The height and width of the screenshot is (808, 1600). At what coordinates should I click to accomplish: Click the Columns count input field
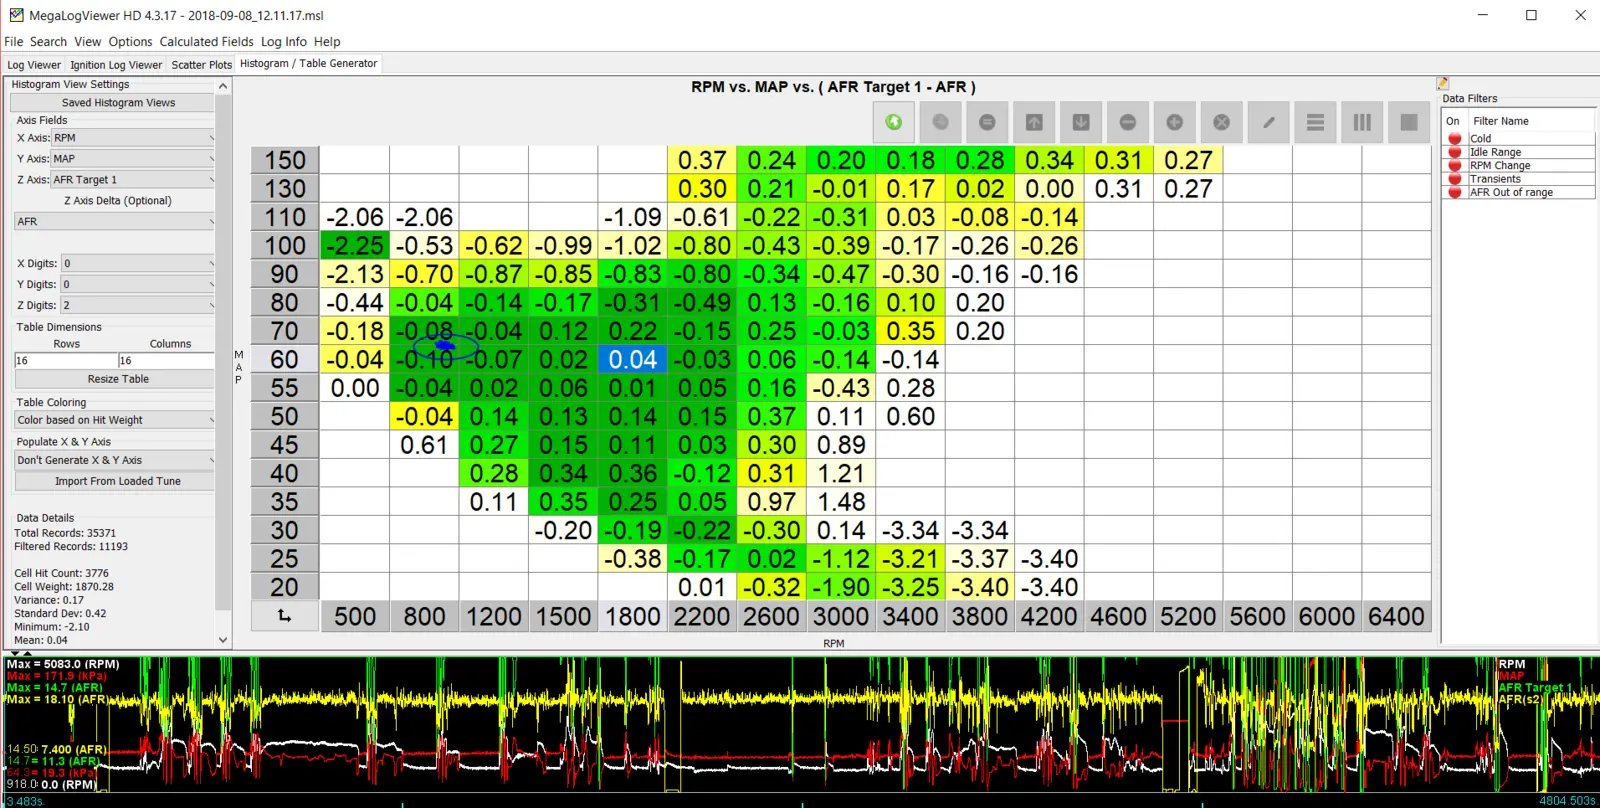click(x=166, y=360)
